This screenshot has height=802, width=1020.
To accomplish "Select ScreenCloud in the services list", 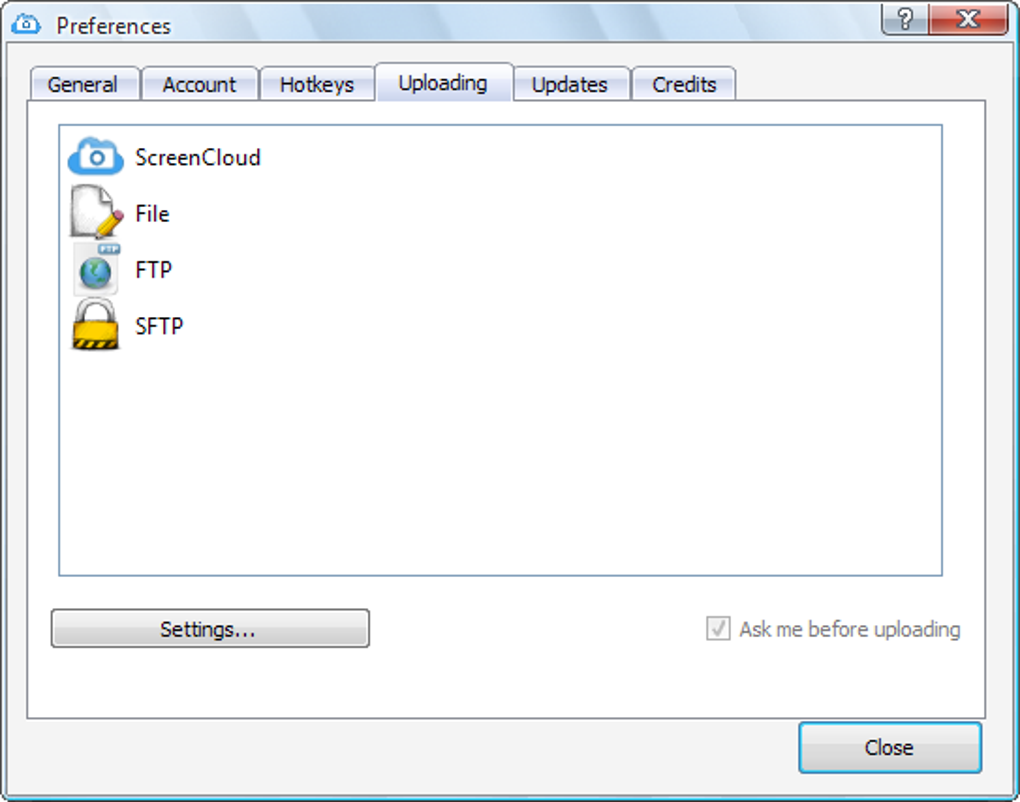I will tap(196, 156).
